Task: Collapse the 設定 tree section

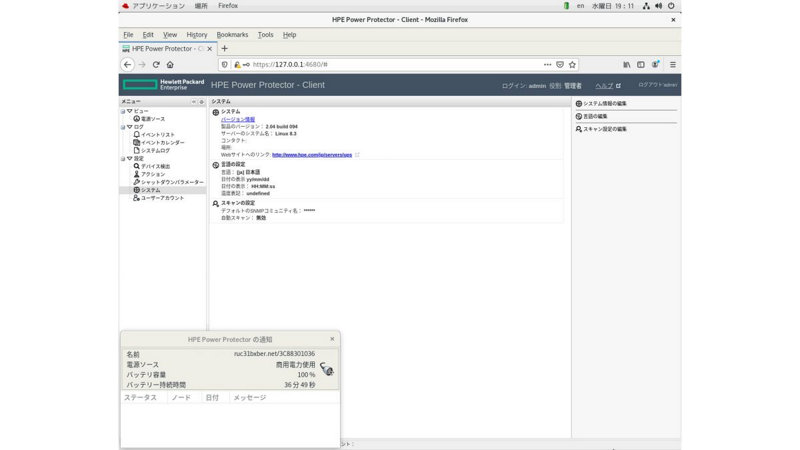Action: click(128, 158)
